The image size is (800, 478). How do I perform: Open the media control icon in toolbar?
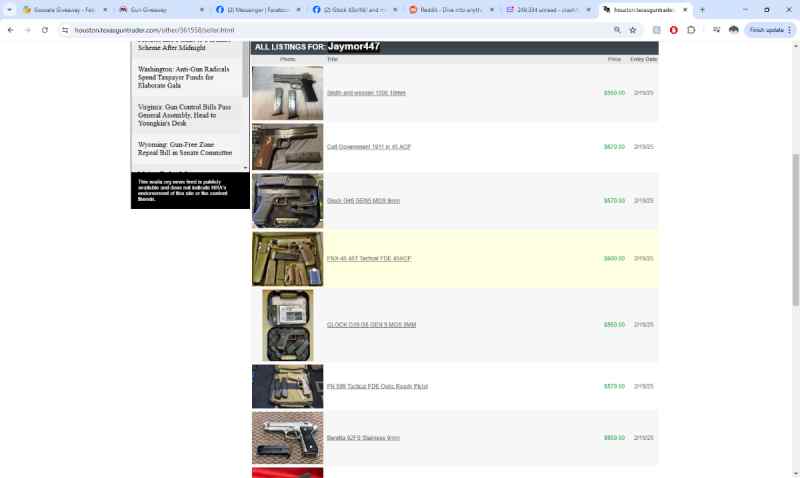(716, 30)
